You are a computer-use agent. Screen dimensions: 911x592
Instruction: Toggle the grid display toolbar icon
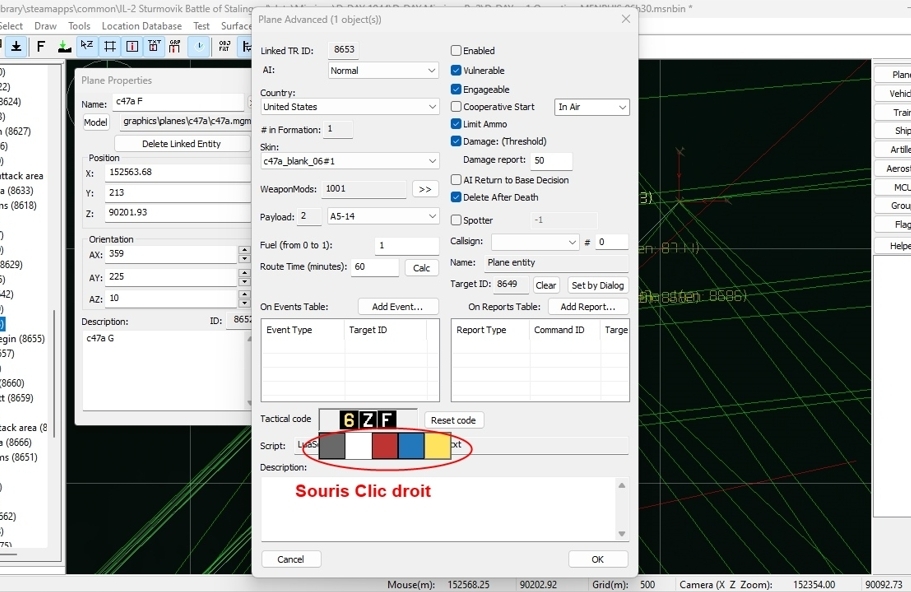click(x=110, y=46)
